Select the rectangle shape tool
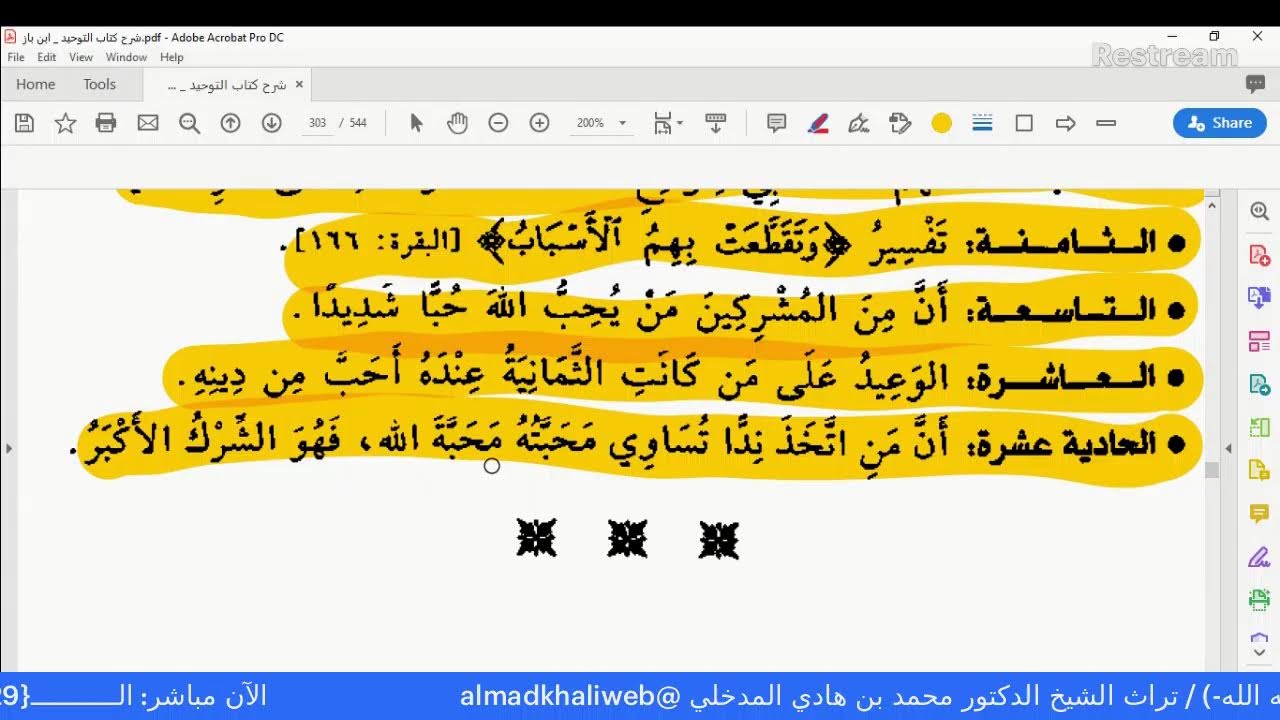Screen dimensions: 1280x720 point(1024,123)
